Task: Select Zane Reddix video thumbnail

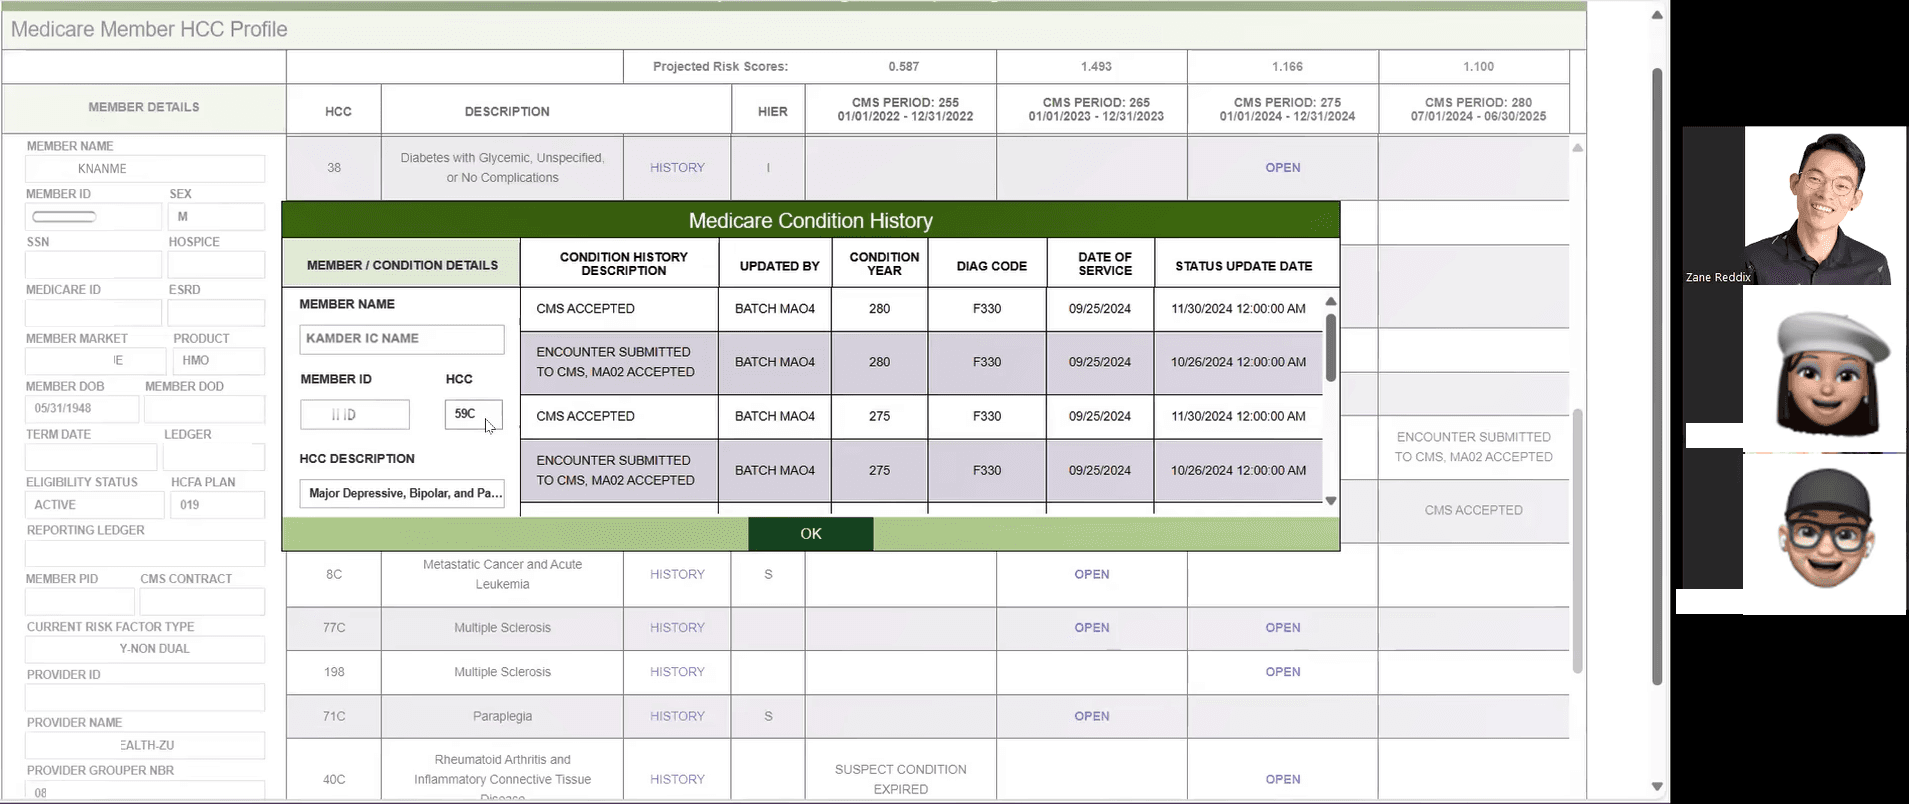Action: coord(1793,205)
